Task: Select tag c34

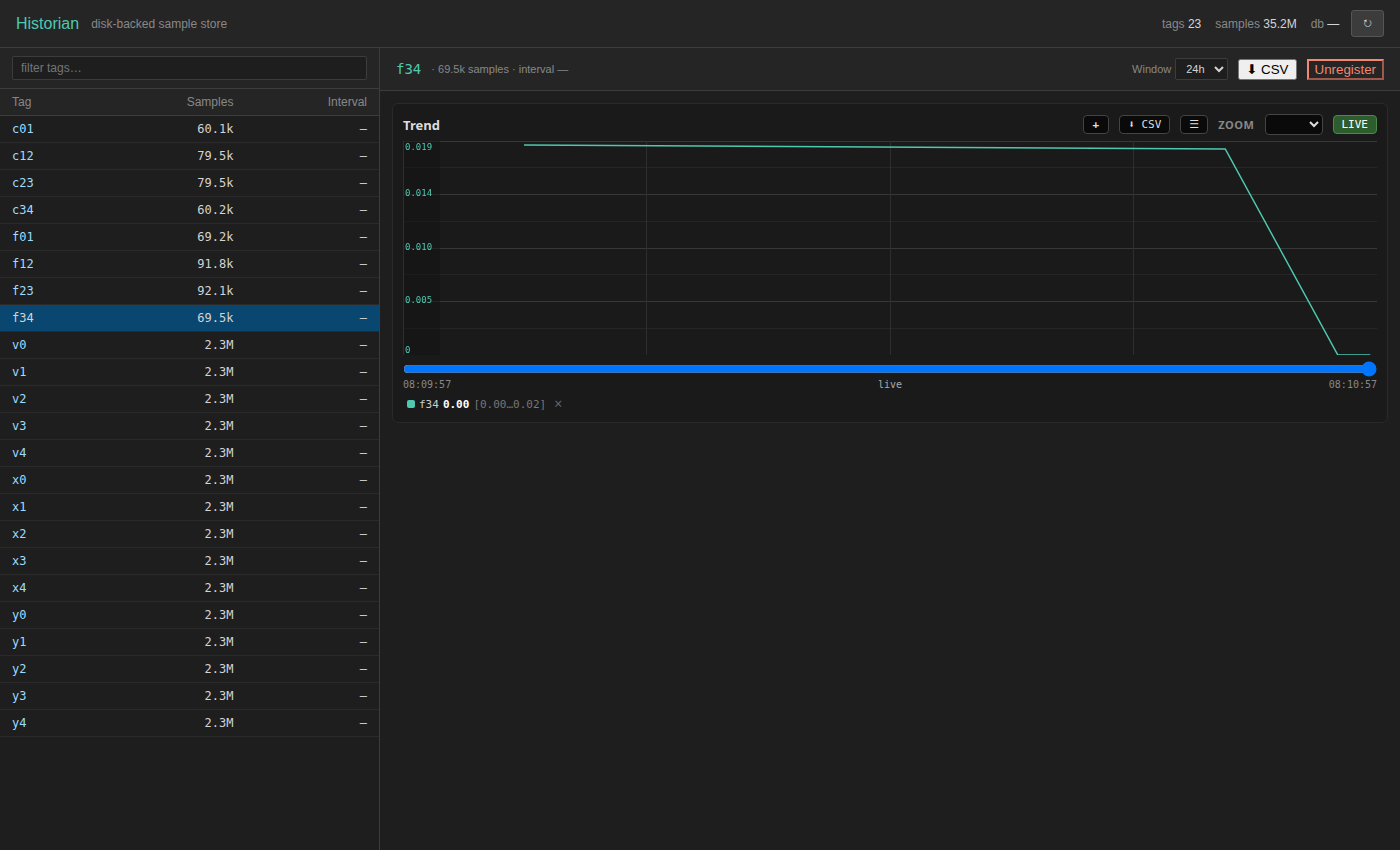Action: pyautogui.click(x=189, y=210)
